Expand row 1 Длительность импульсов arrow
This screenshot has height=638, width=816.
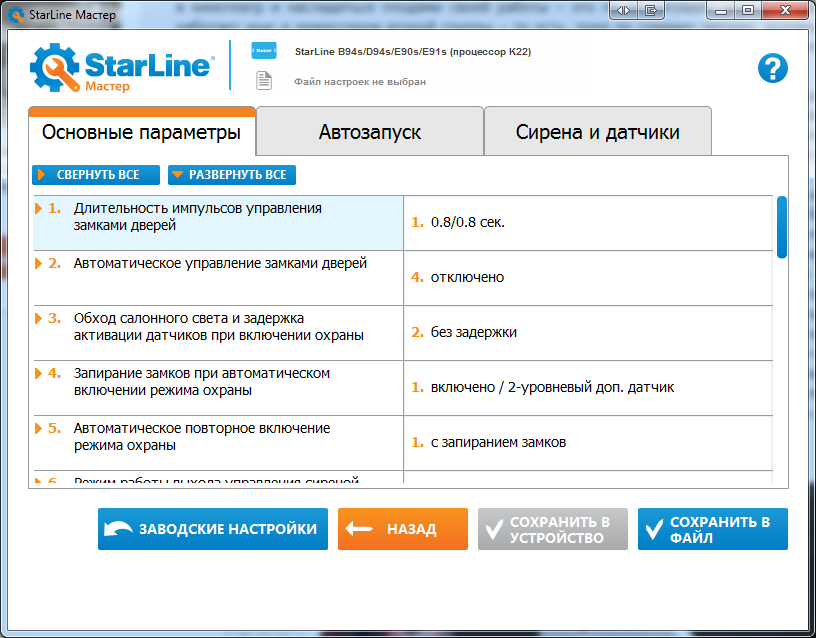tap(39, 209)
